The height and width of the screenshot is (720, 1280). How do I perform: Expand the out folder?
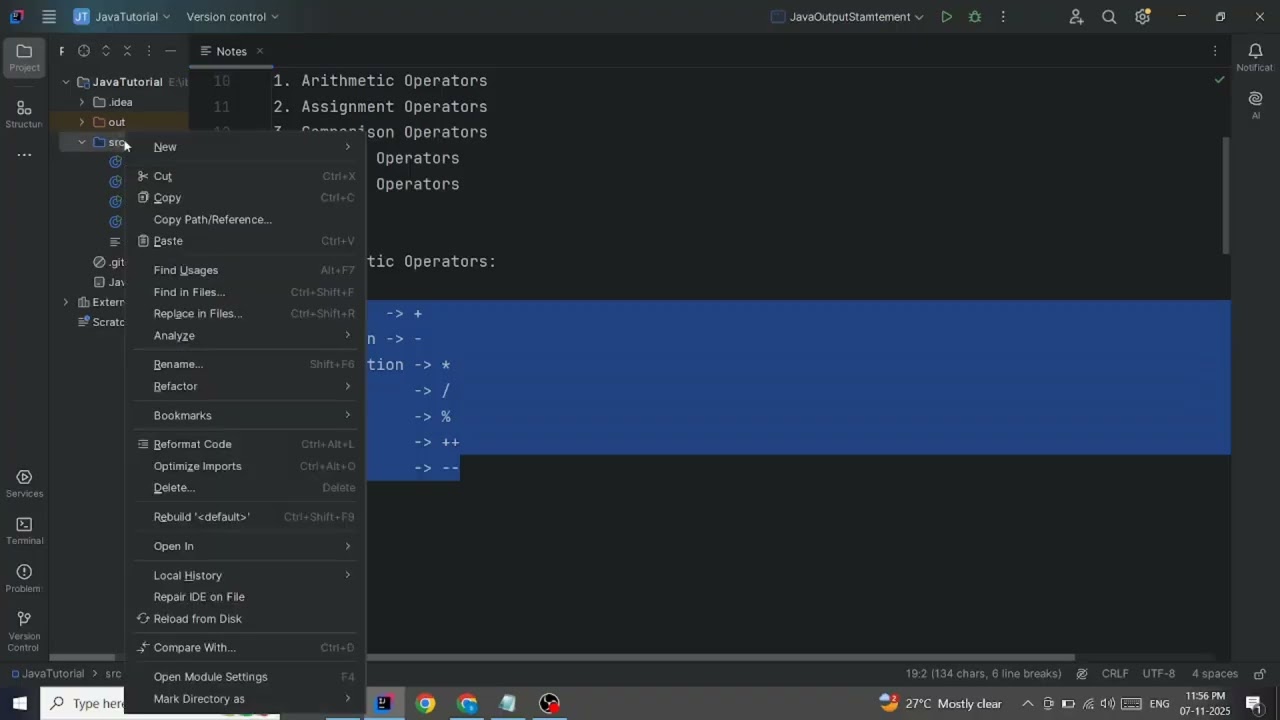pyautogui.click(x=82, y=122)
